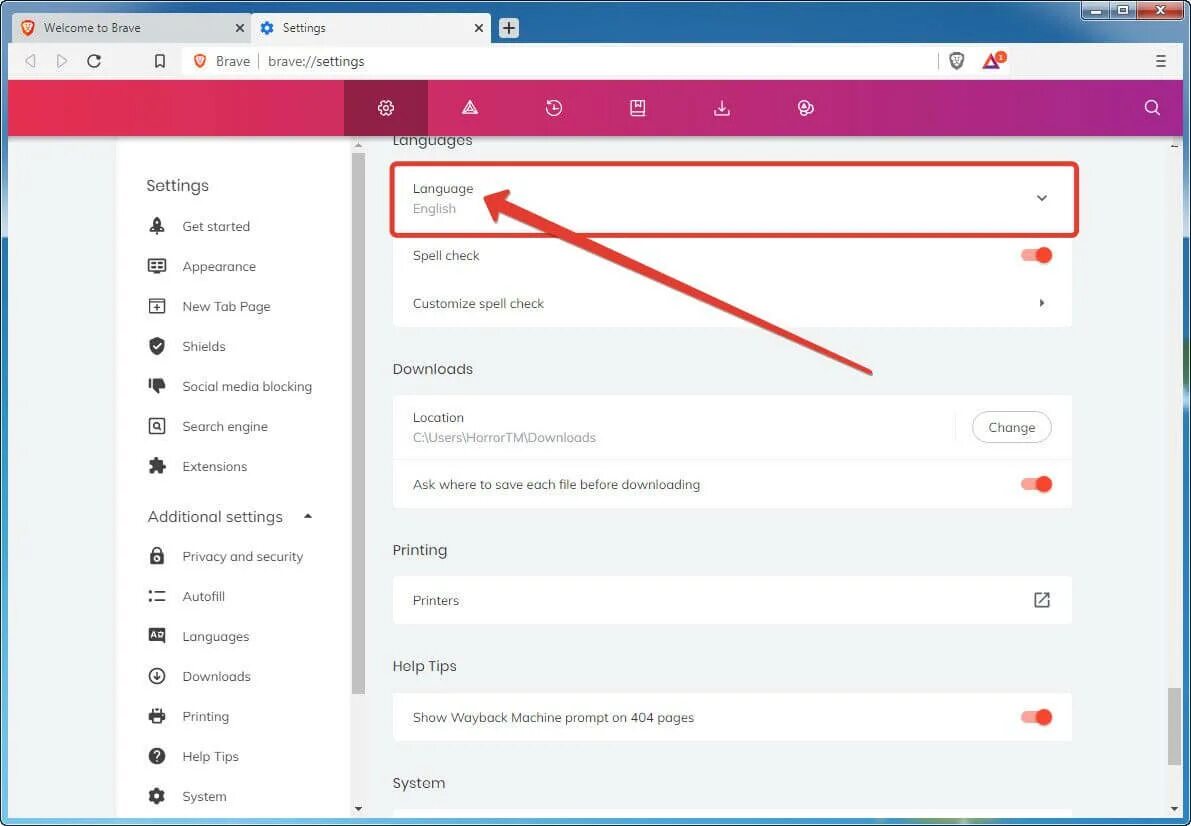Open Privacy and security settings link

click(x=242, y=556)
